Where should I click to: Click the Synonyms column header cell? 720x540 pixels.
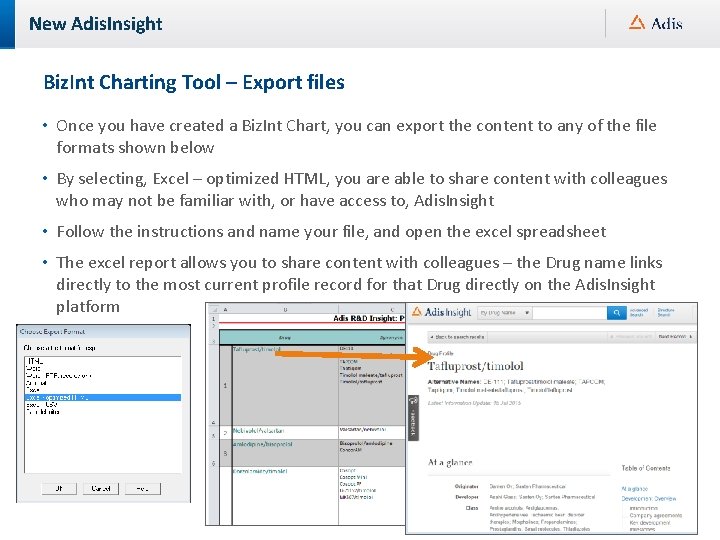(372, 338)
